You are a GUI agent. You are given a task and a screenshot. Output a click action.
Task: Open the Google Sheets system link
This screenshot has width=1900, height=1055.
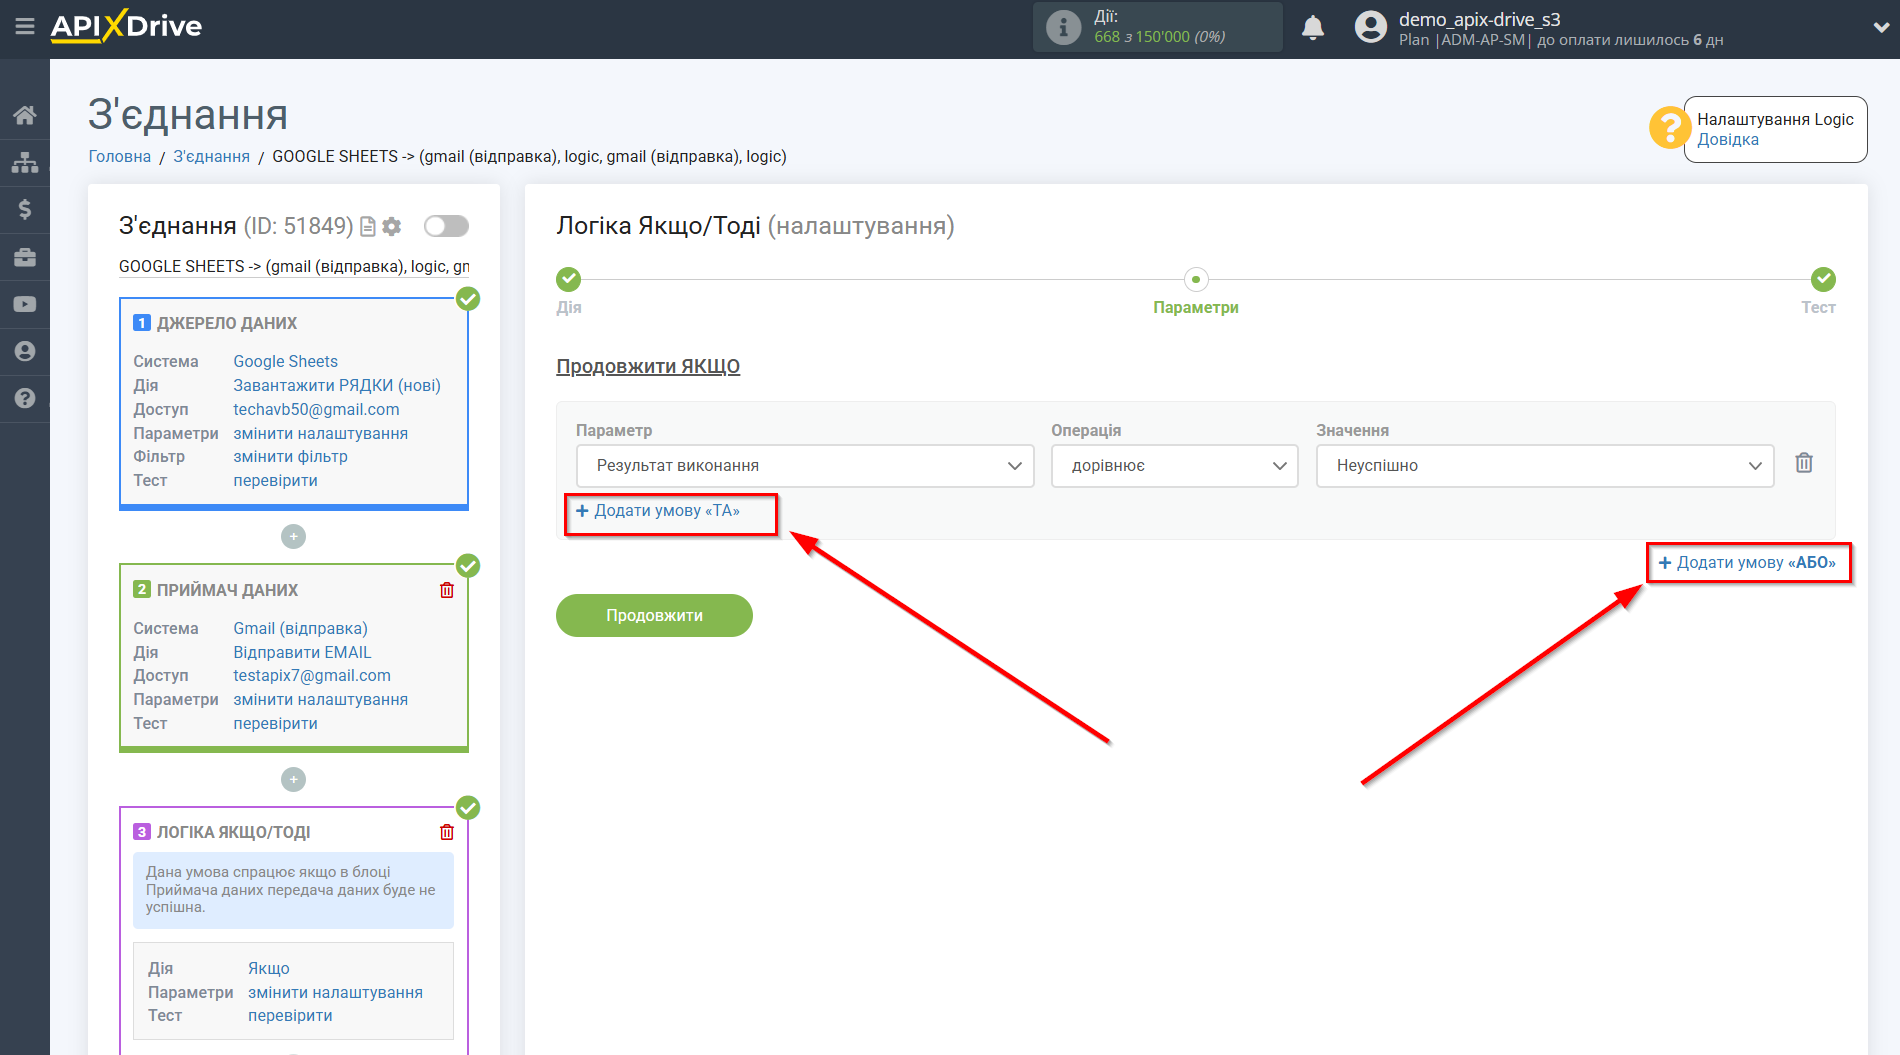click(x=286, y=362)
